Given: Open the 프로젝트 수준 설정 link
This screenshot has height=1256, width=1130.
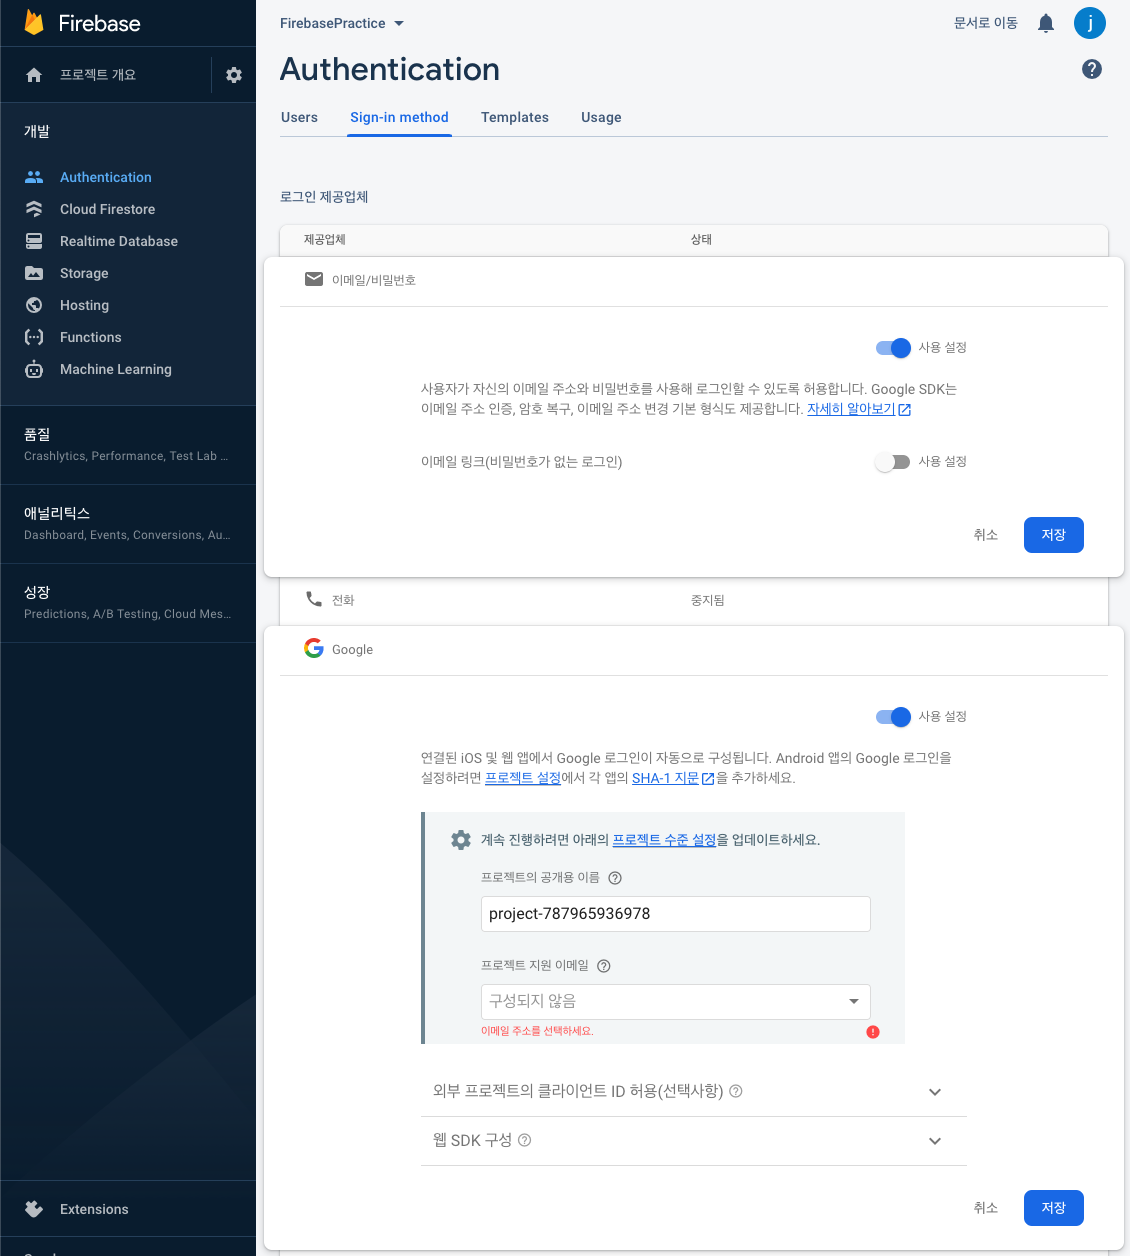Looking at the screenshot, I should pos(664,840).
